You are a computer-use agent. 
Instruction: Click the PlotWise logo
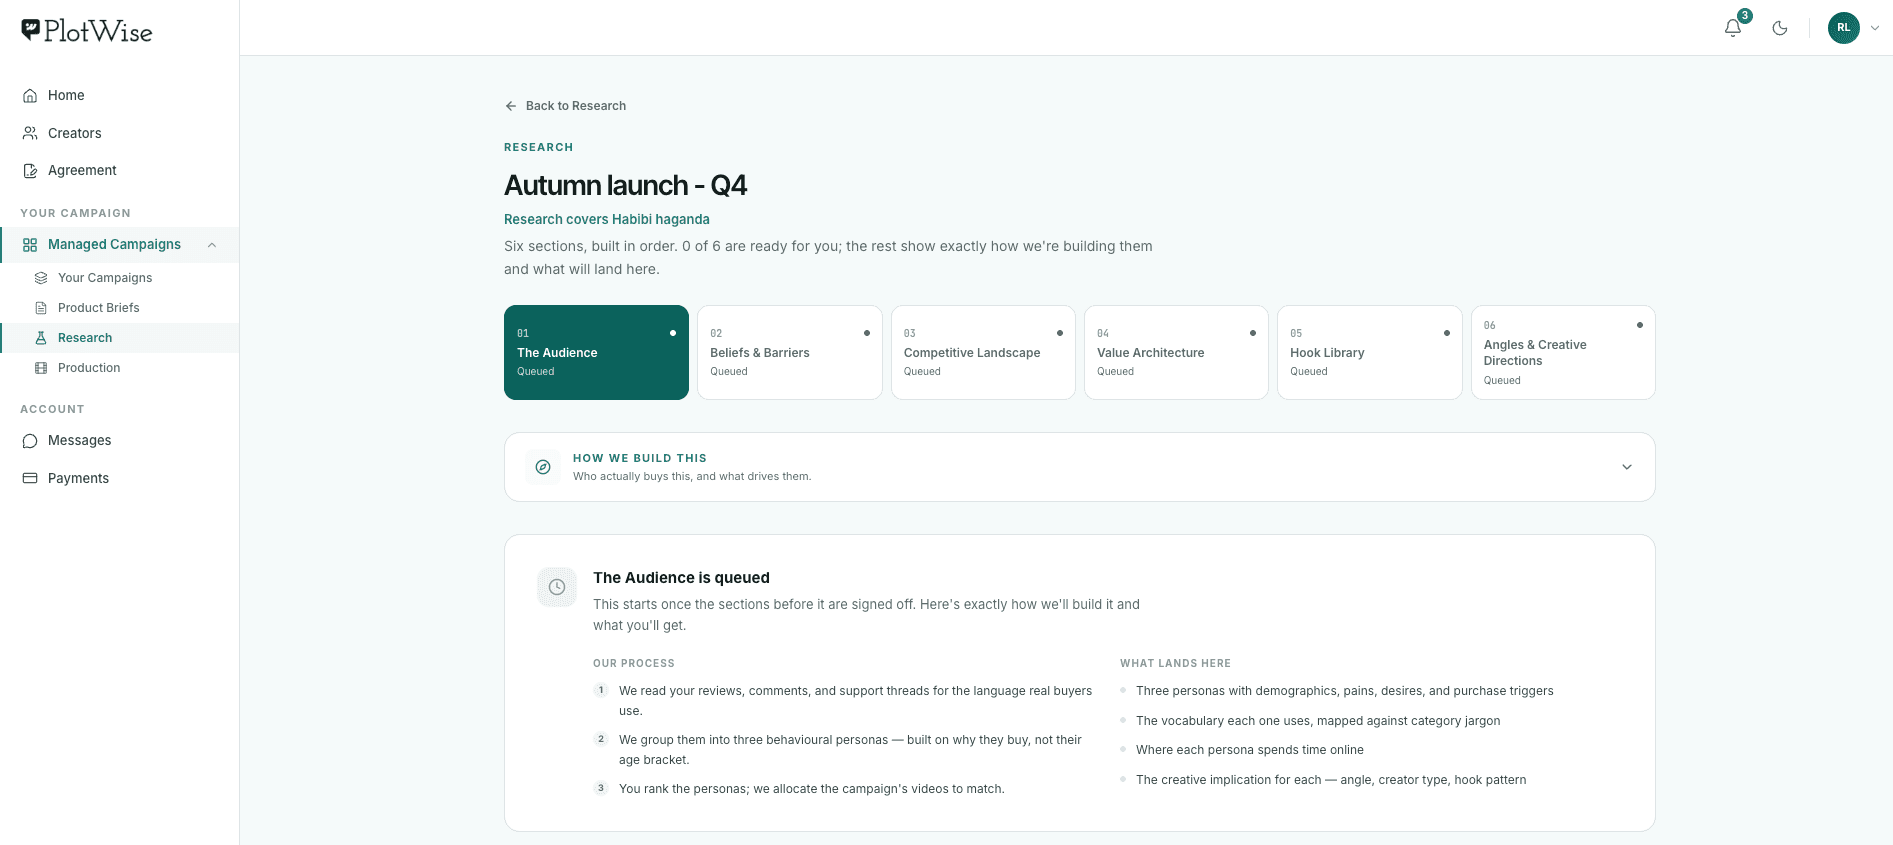[x=87, y=31]
